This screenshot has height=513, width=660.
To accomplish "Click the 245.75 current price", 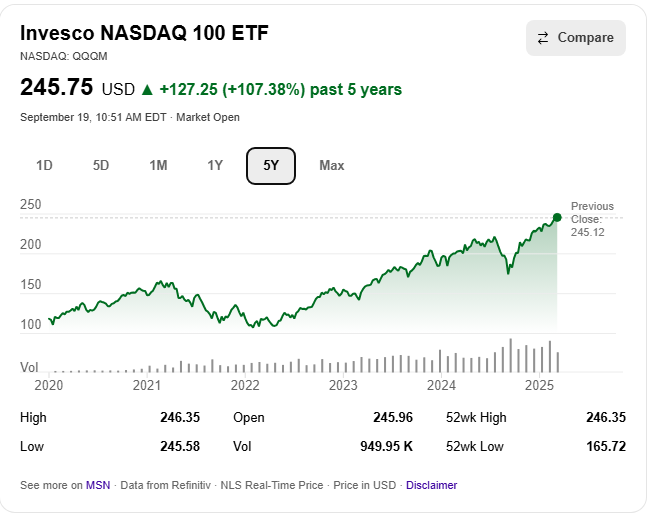I will tap(57, 88).
